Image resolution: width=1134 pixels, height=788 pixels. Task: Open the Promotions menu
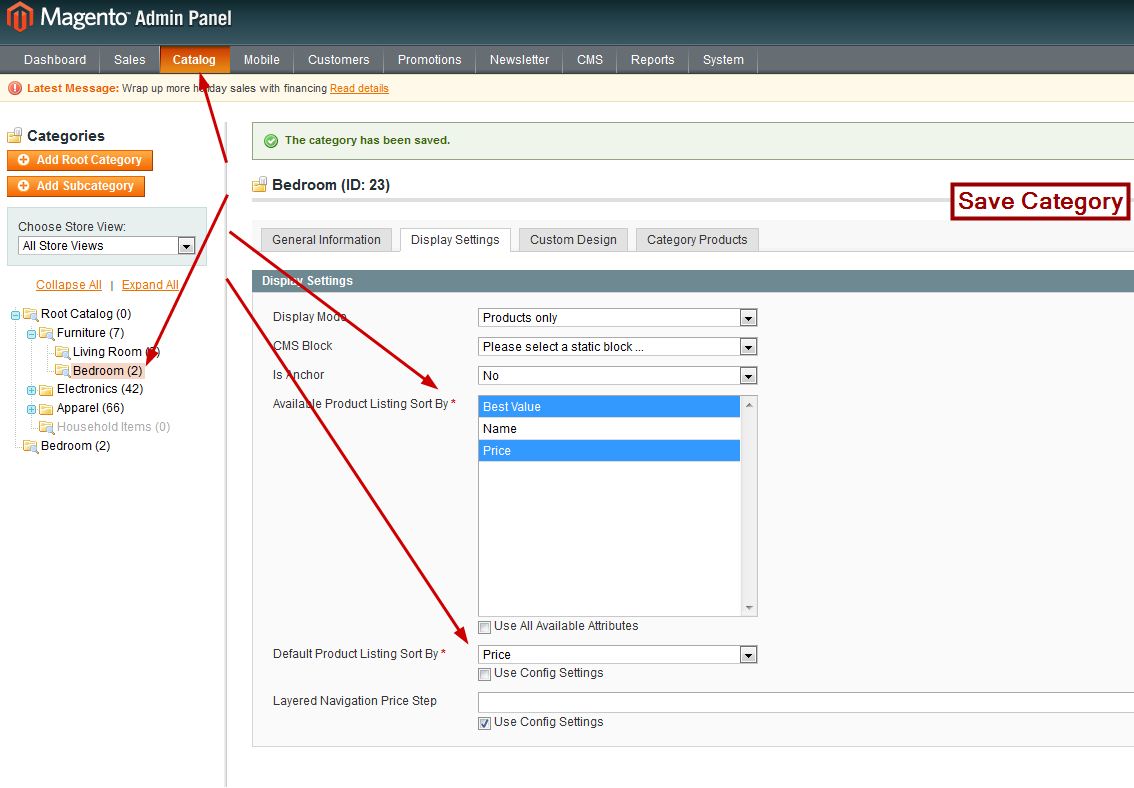pyautogui.click(x=428, y=60)
